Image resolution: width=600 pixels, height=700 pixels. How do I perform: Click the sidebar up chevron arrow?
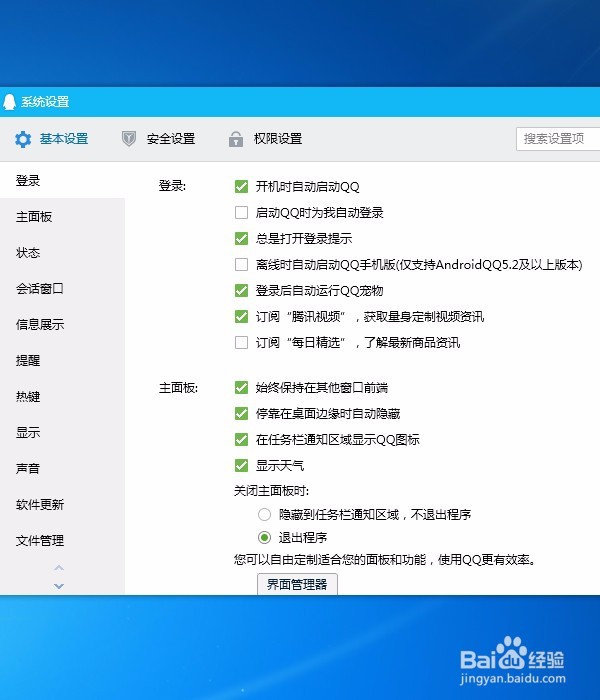(x=59, y=568)
